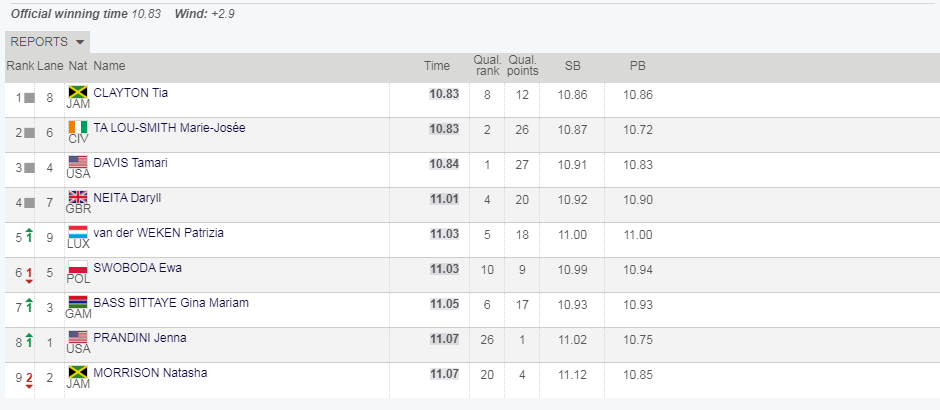Viewport: 940px width, 410px height.
Task: Open the REPORTS dropdown menu
Action: point(47,42)
